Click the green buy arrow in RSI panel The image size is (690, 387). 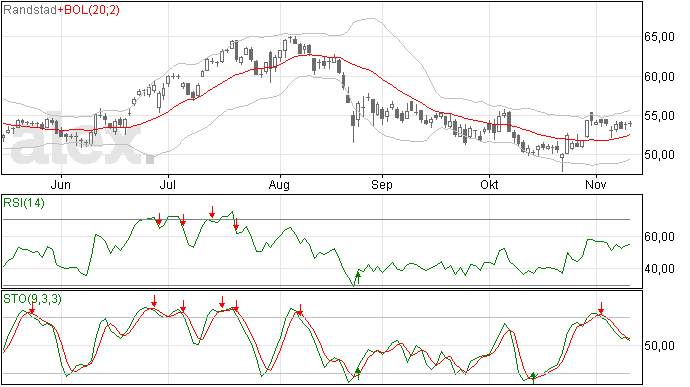(358, 278)
